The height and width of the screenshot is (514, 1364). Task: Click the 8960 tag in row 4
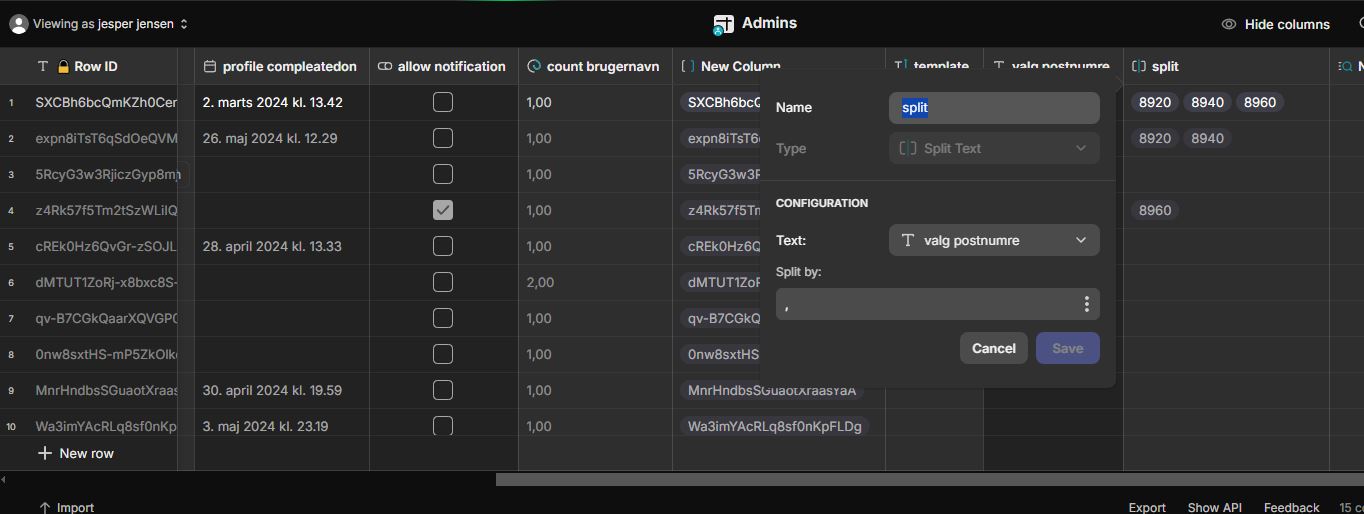click(x=1154, y=210)
